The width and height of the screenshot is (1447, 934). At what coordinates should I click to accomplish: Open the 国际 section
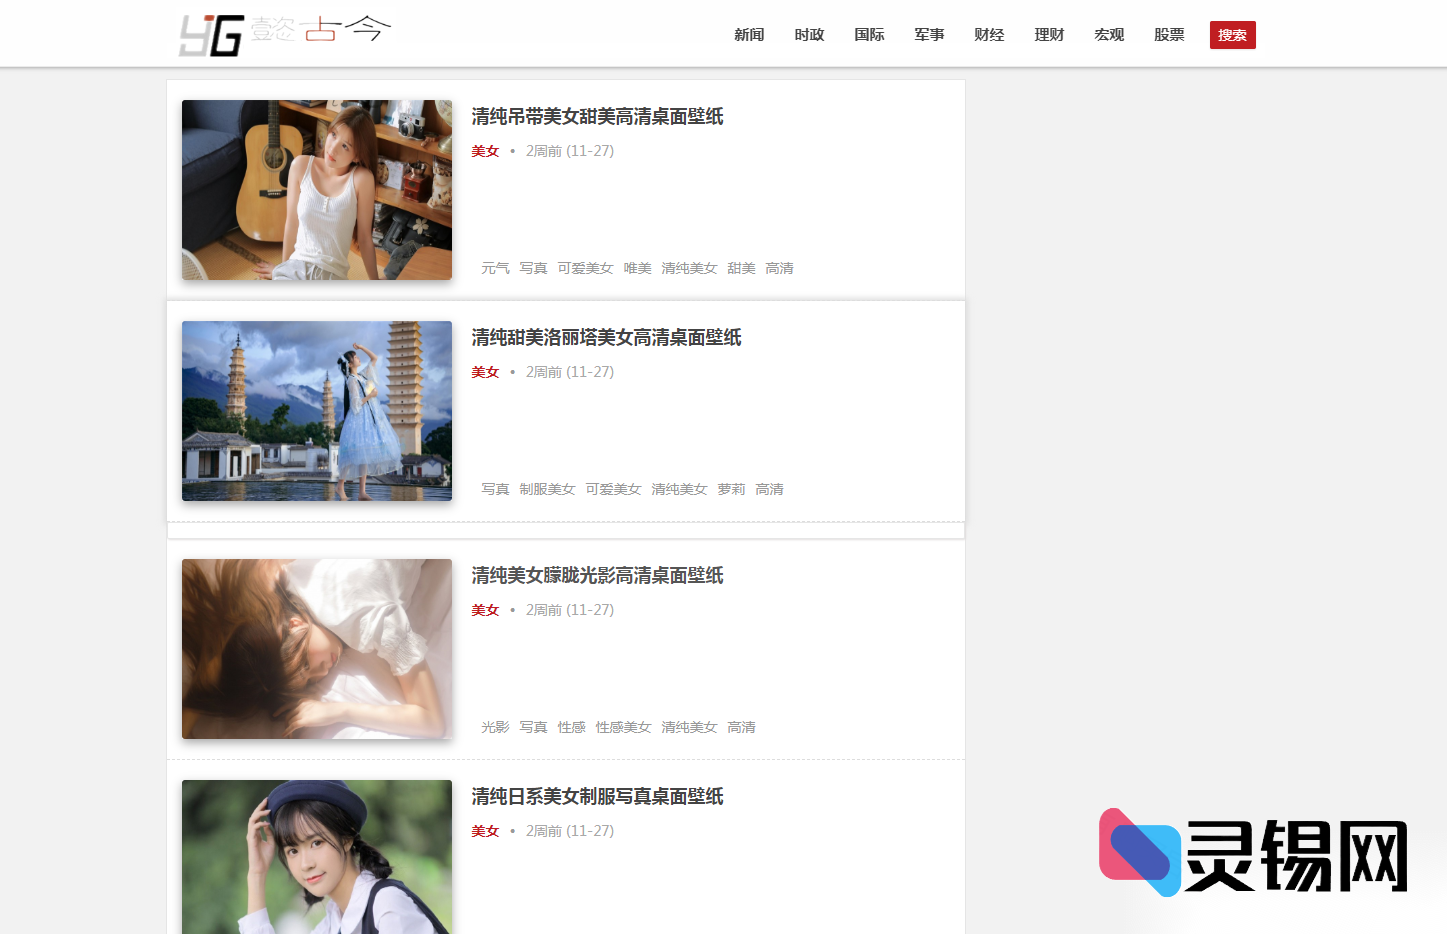point(869,34)
